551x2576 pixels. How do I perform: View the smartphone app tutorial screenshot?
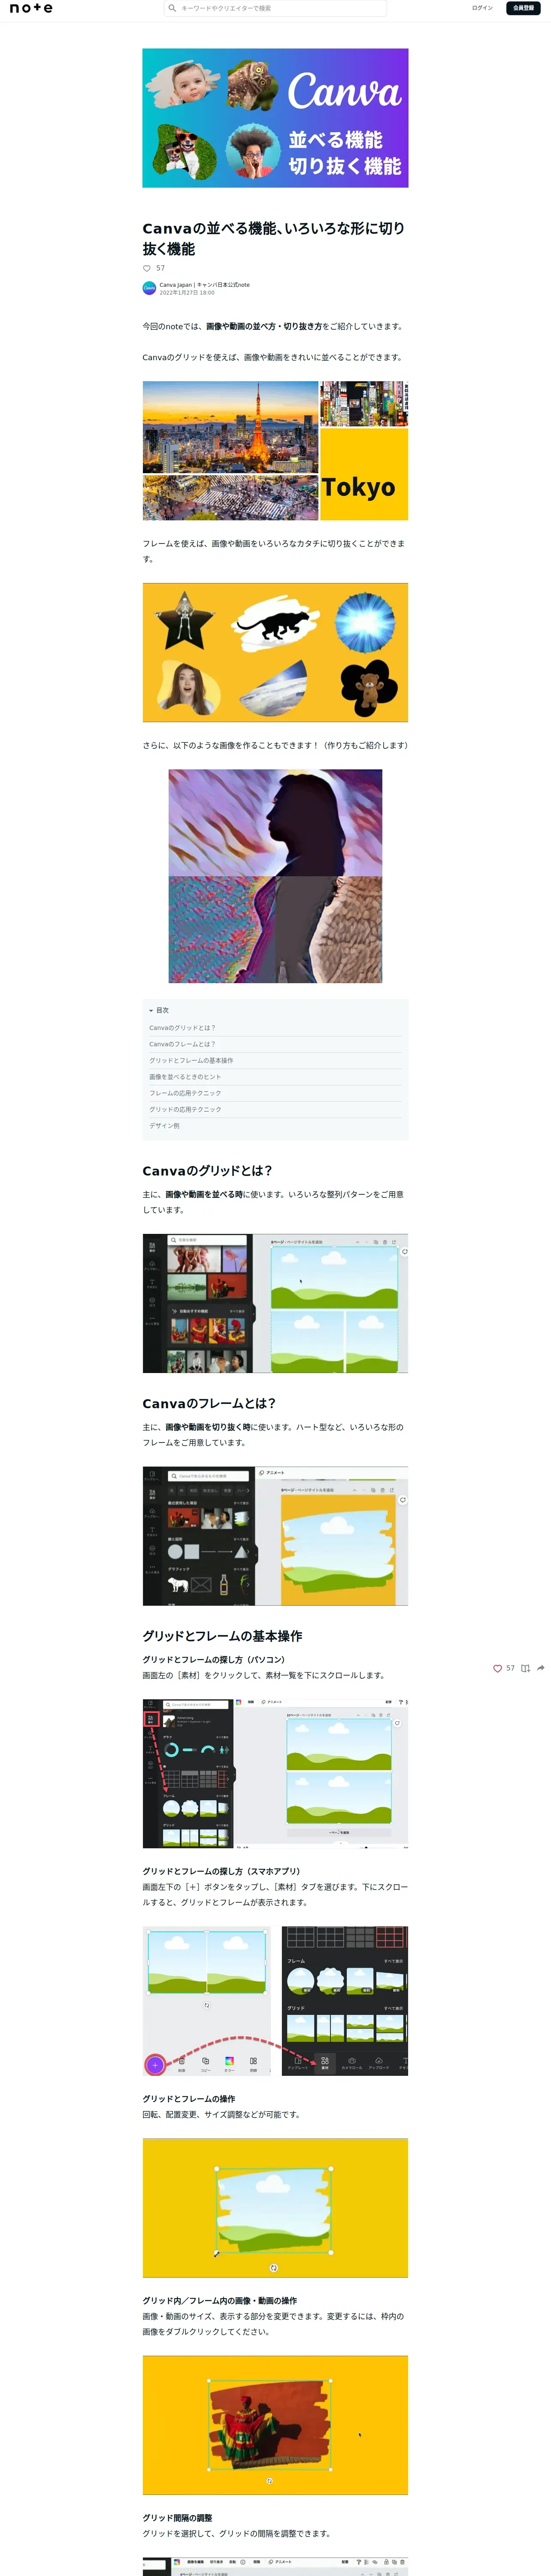tap(275, 2001)
